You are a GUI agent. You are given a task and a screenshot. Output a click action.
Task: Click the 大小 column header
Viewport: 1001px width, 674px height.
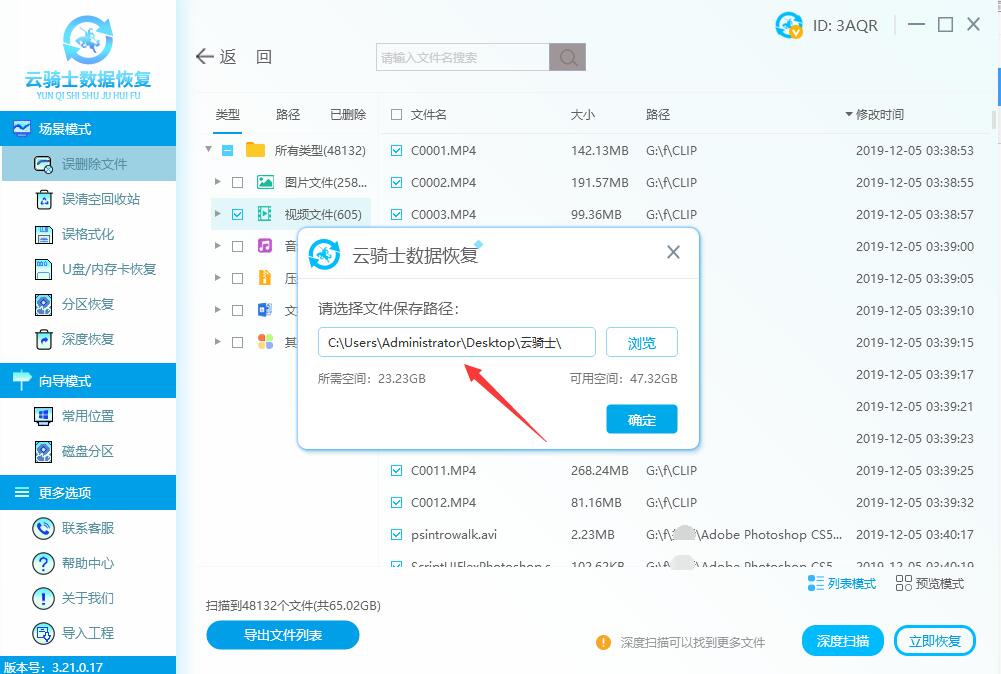click(x=582, y=114)
